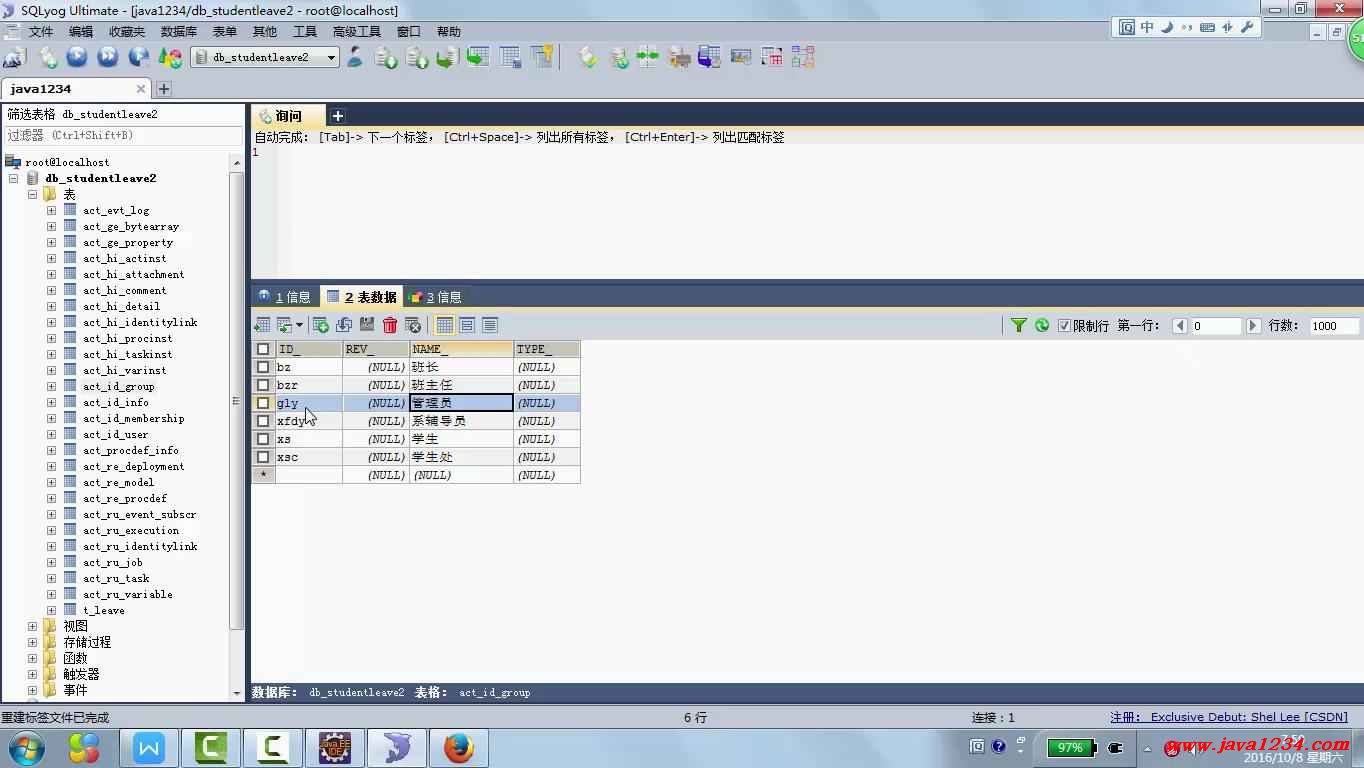Screen dimensions: 1364x768
Task: Check the row checkbox for bz
Action: pos(263,367)
